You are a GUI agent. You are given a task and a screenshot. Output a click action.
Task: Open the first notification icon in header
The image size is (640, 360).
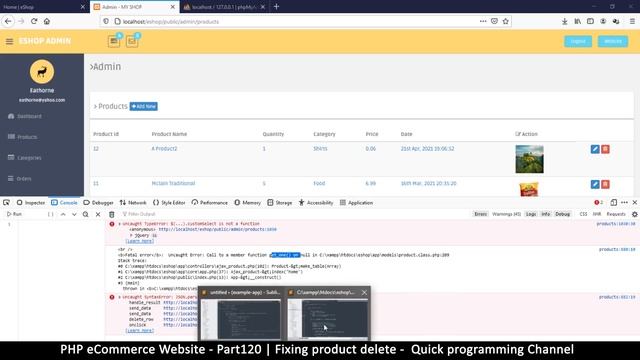tap(114, 41)
